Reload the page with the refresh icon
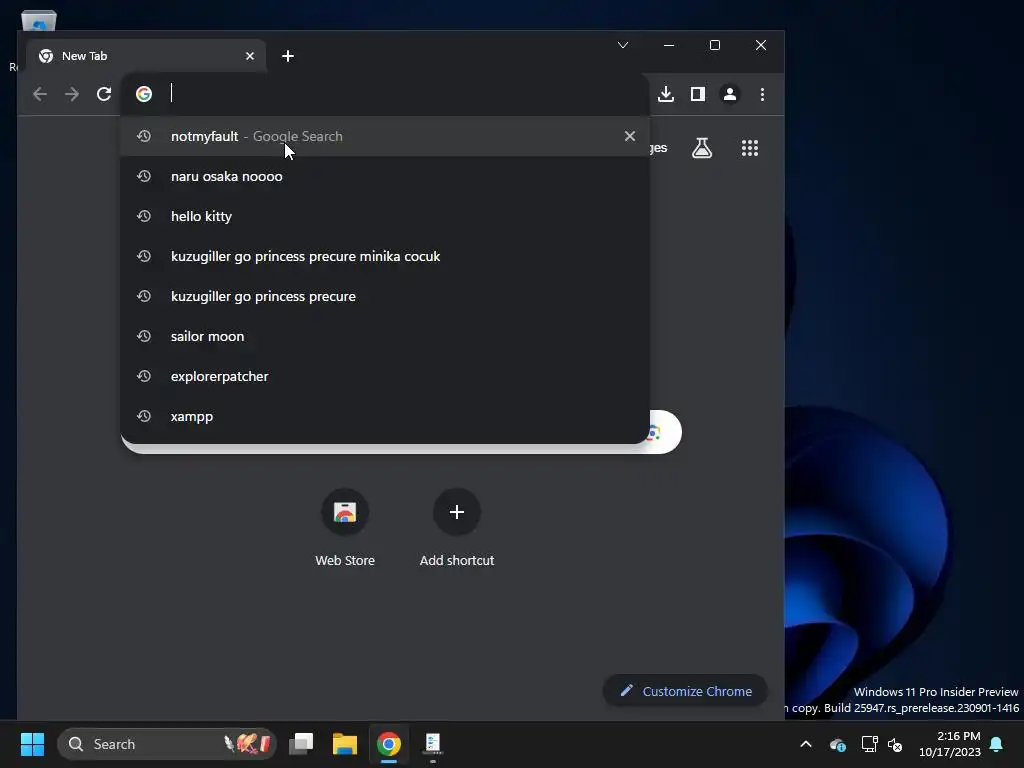 [104, 94]
